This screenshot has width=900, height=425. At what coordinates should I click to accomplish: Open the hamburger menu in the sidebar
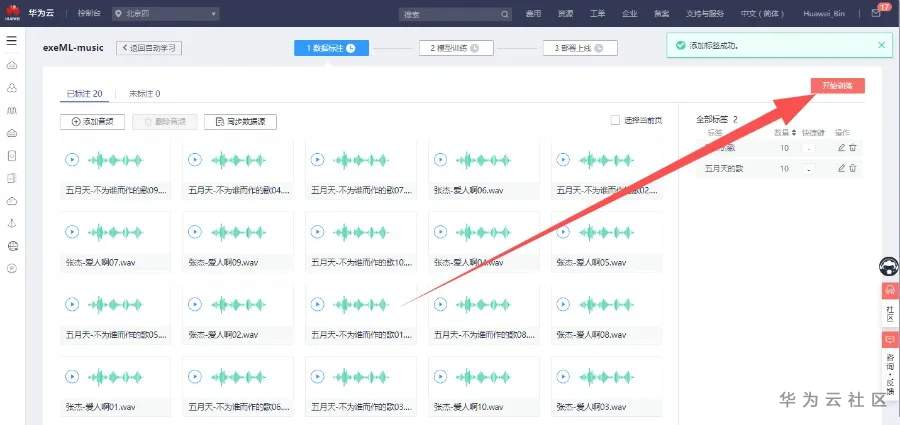point(11,41)
